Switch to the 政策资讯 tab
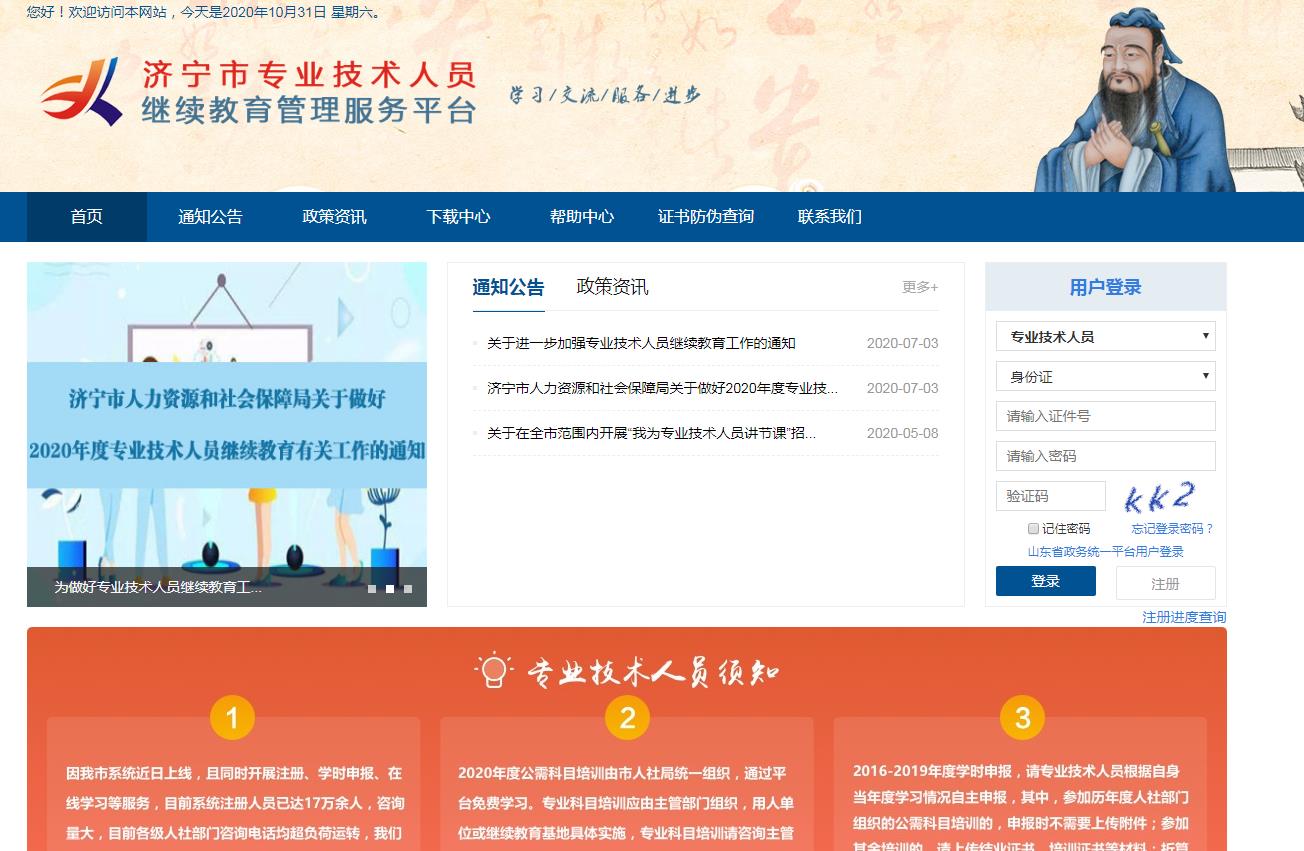The height and width of the screenshot is (851, 1304). click(612, 287)
